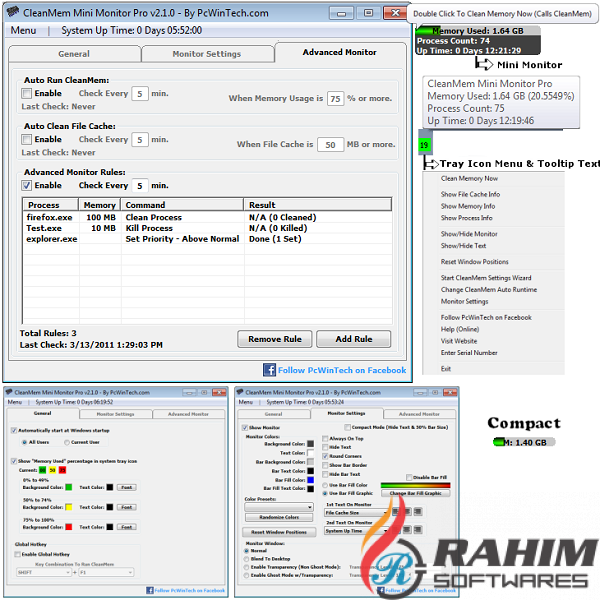
Task: Click the Facebook icon in the General tab window
Action: [150, 590]
